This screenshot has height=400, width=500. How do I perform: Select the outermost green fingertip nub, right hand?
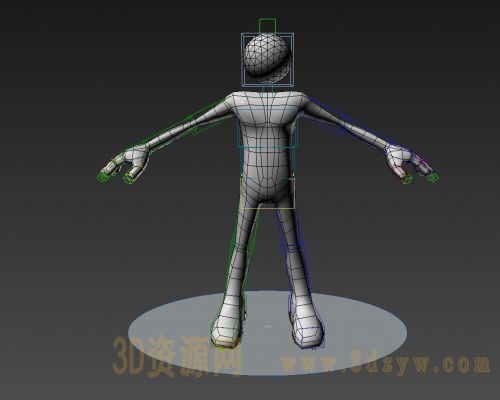tap(432, 178)
